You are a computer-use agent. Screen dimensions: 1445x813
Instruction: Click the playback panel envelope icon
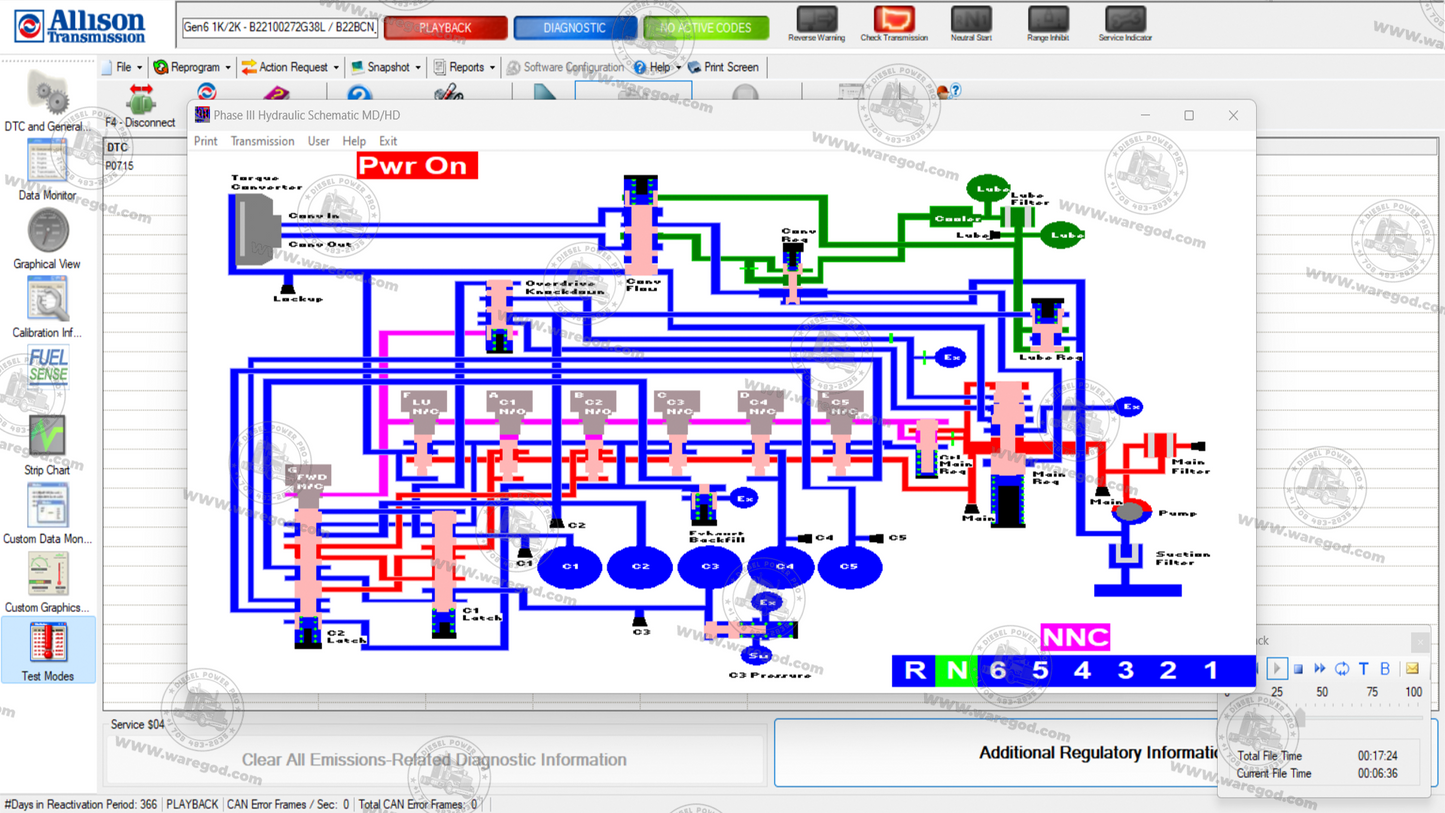coord(1412,668)
